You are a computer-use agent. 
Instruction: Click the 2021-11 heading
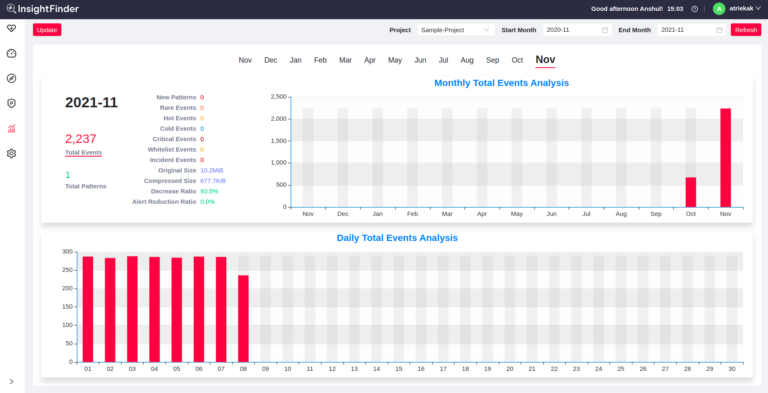pos(92,103)
